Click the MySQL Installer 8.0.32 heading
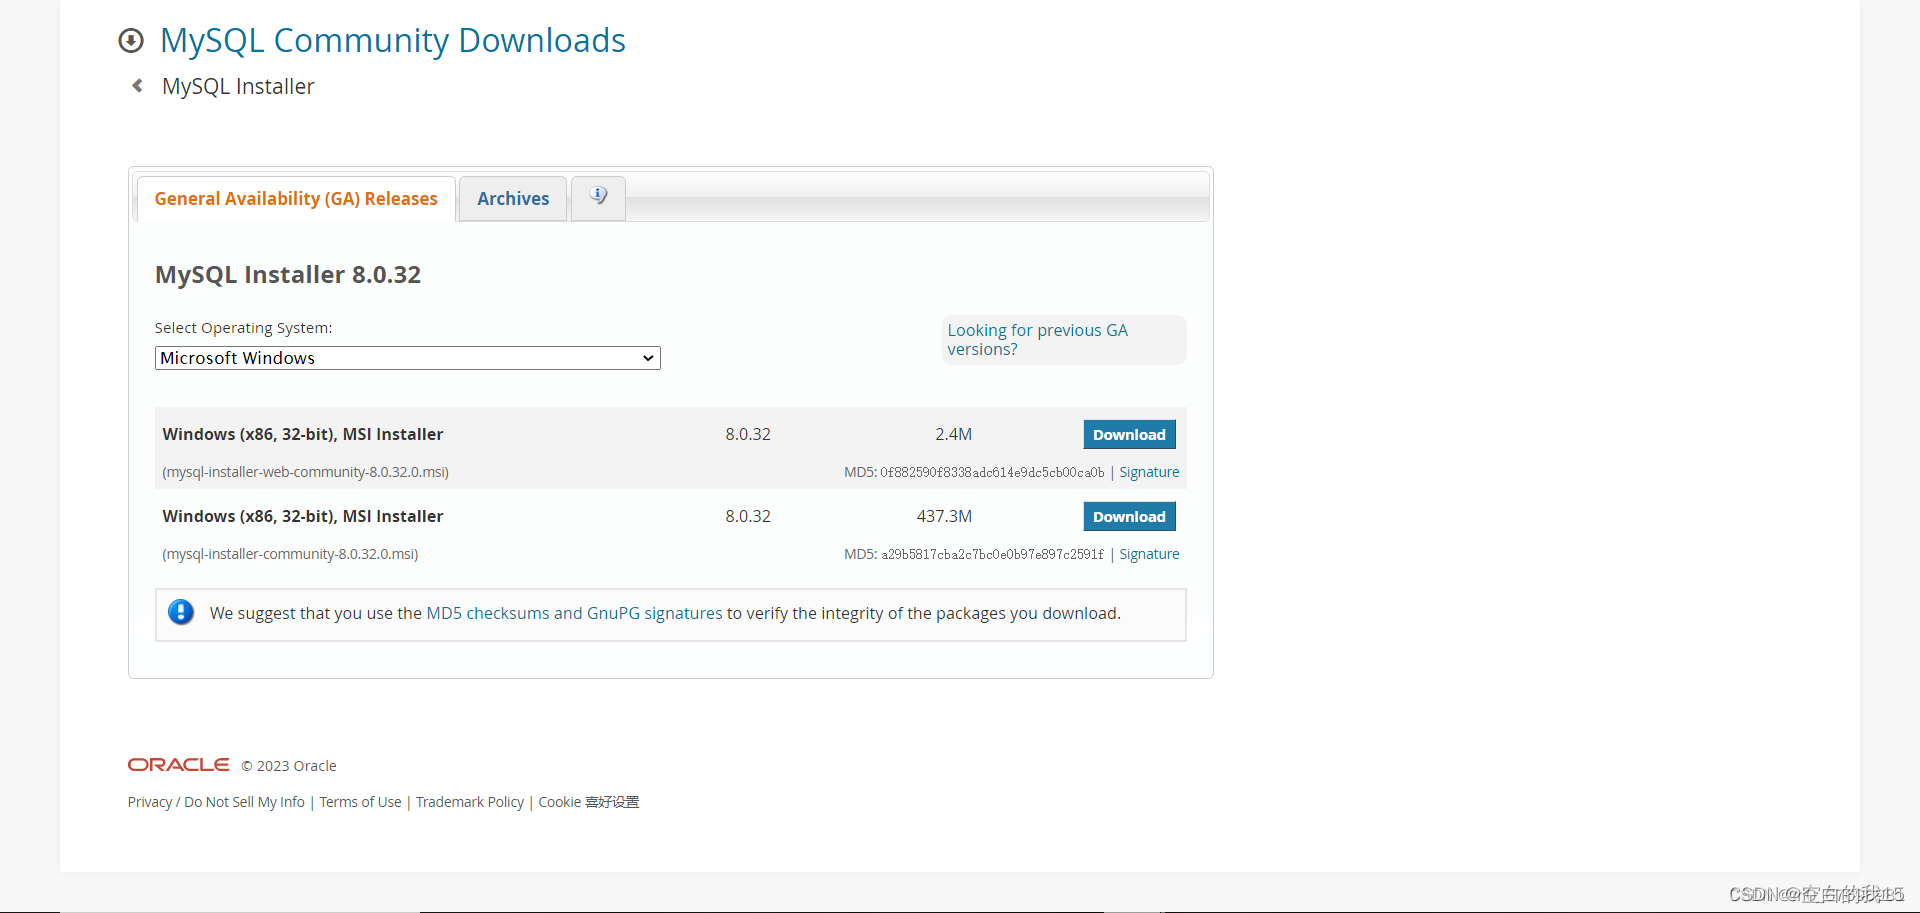The width and height of the screenshot is (1920, 913). [288, 275]
